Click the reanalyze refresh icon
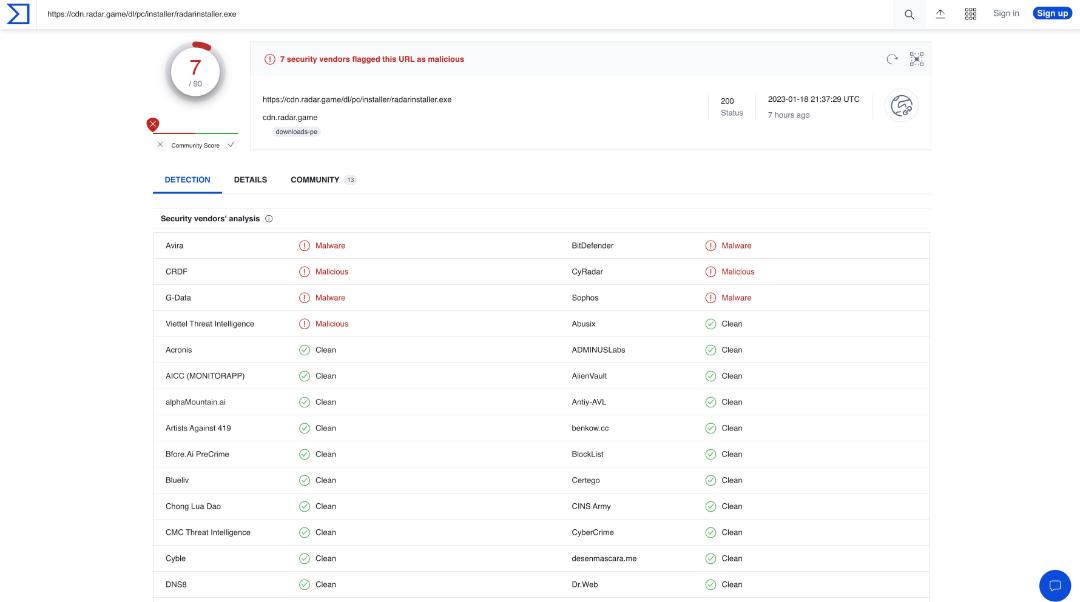This screenshot has height=602, width=1080. [892, 59]
